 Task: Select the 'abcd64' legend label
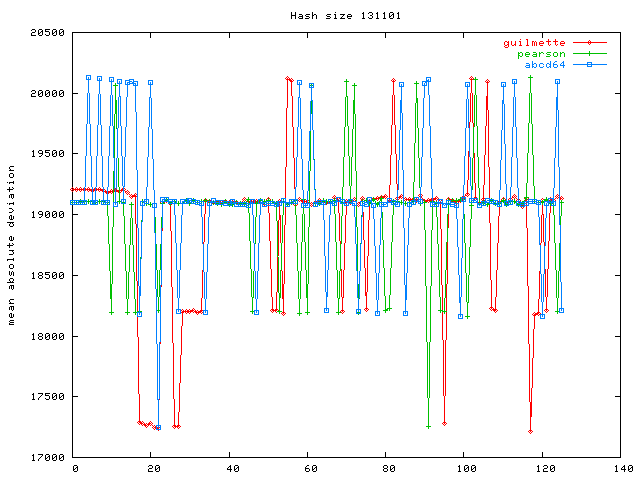pos(545,65)
